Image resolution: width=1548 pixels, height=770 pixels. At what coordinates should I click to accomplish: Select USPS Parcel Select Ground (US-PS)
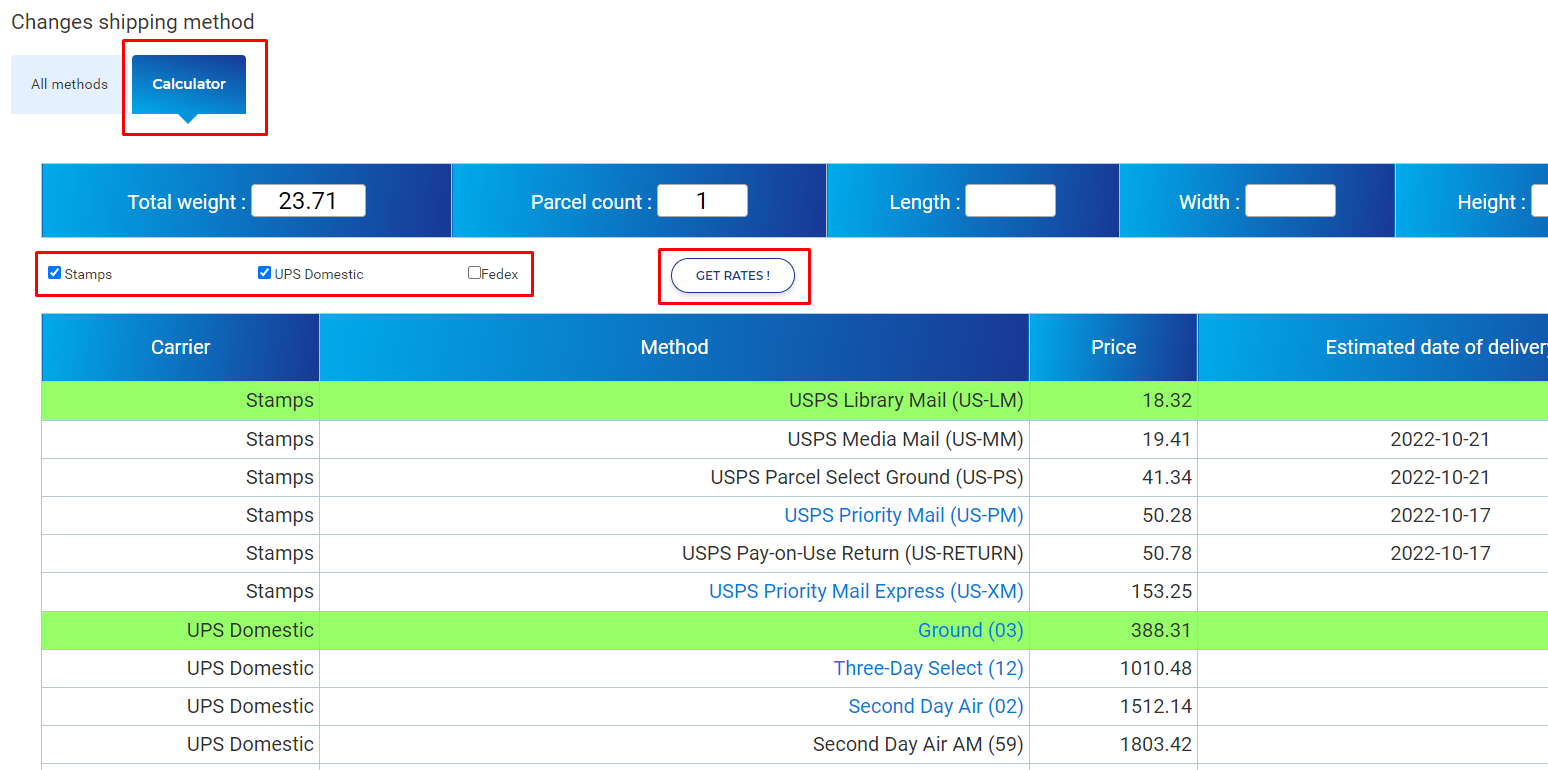[x=867, y=477]
